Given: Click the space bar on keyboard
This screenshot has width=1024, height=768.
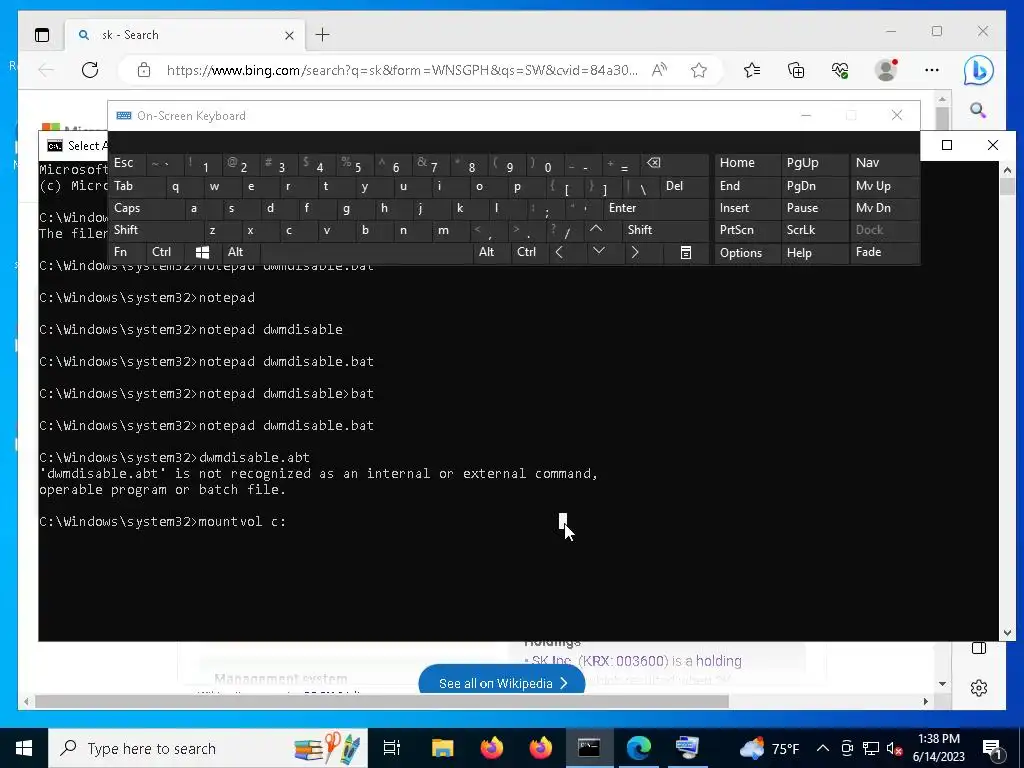Looking at the screenshot, I should click(x=366, y=252).
